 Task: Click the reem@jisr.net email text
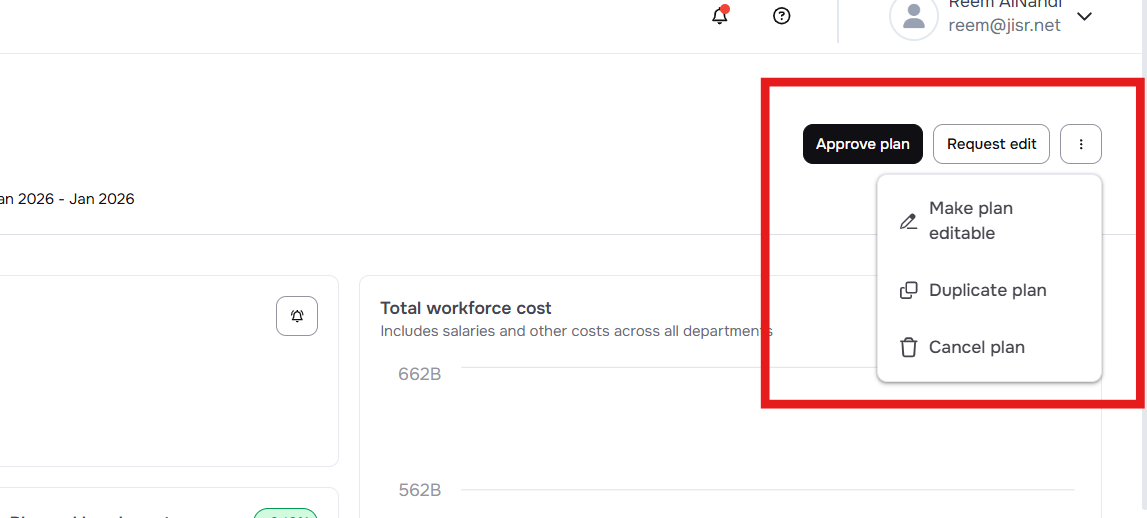pyautogui.click(x=1004, y=26)
